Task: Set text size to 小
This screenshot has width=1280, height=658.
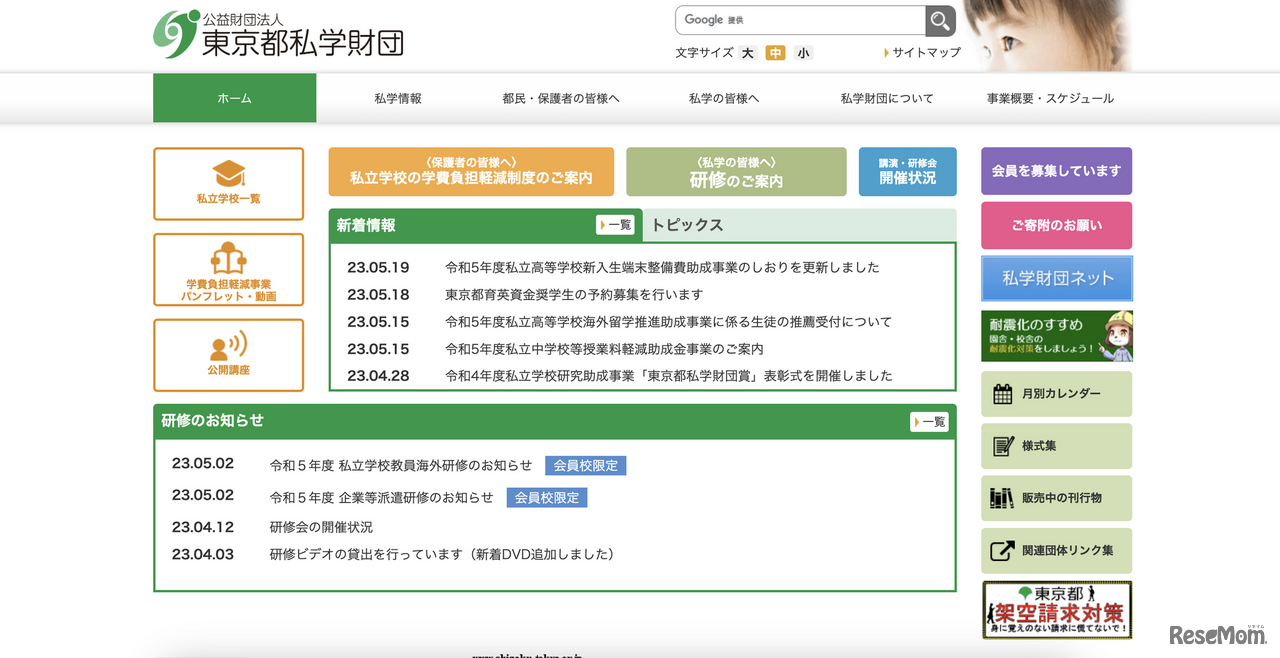Action: coord(803,52)
